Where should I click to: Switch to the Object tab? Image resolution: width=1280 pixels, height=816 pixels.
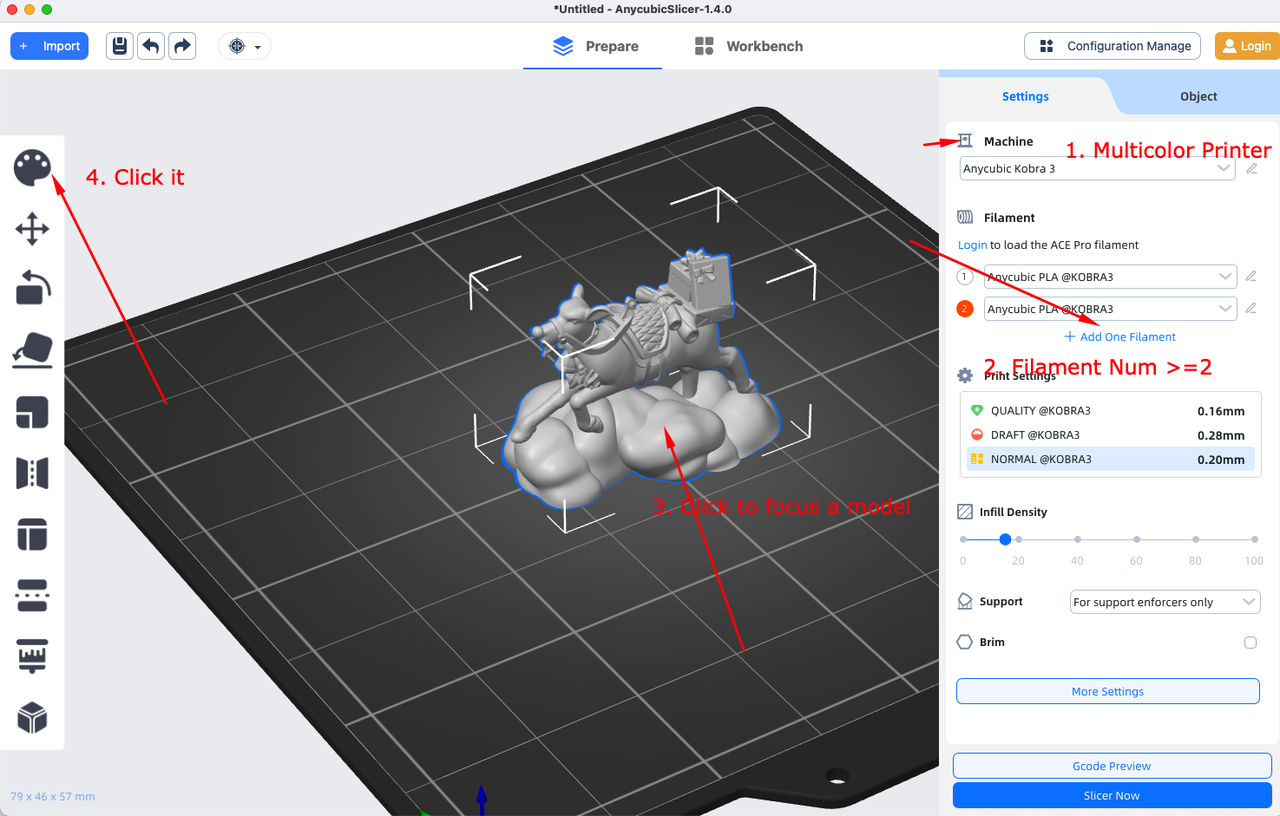point(1198,96)
